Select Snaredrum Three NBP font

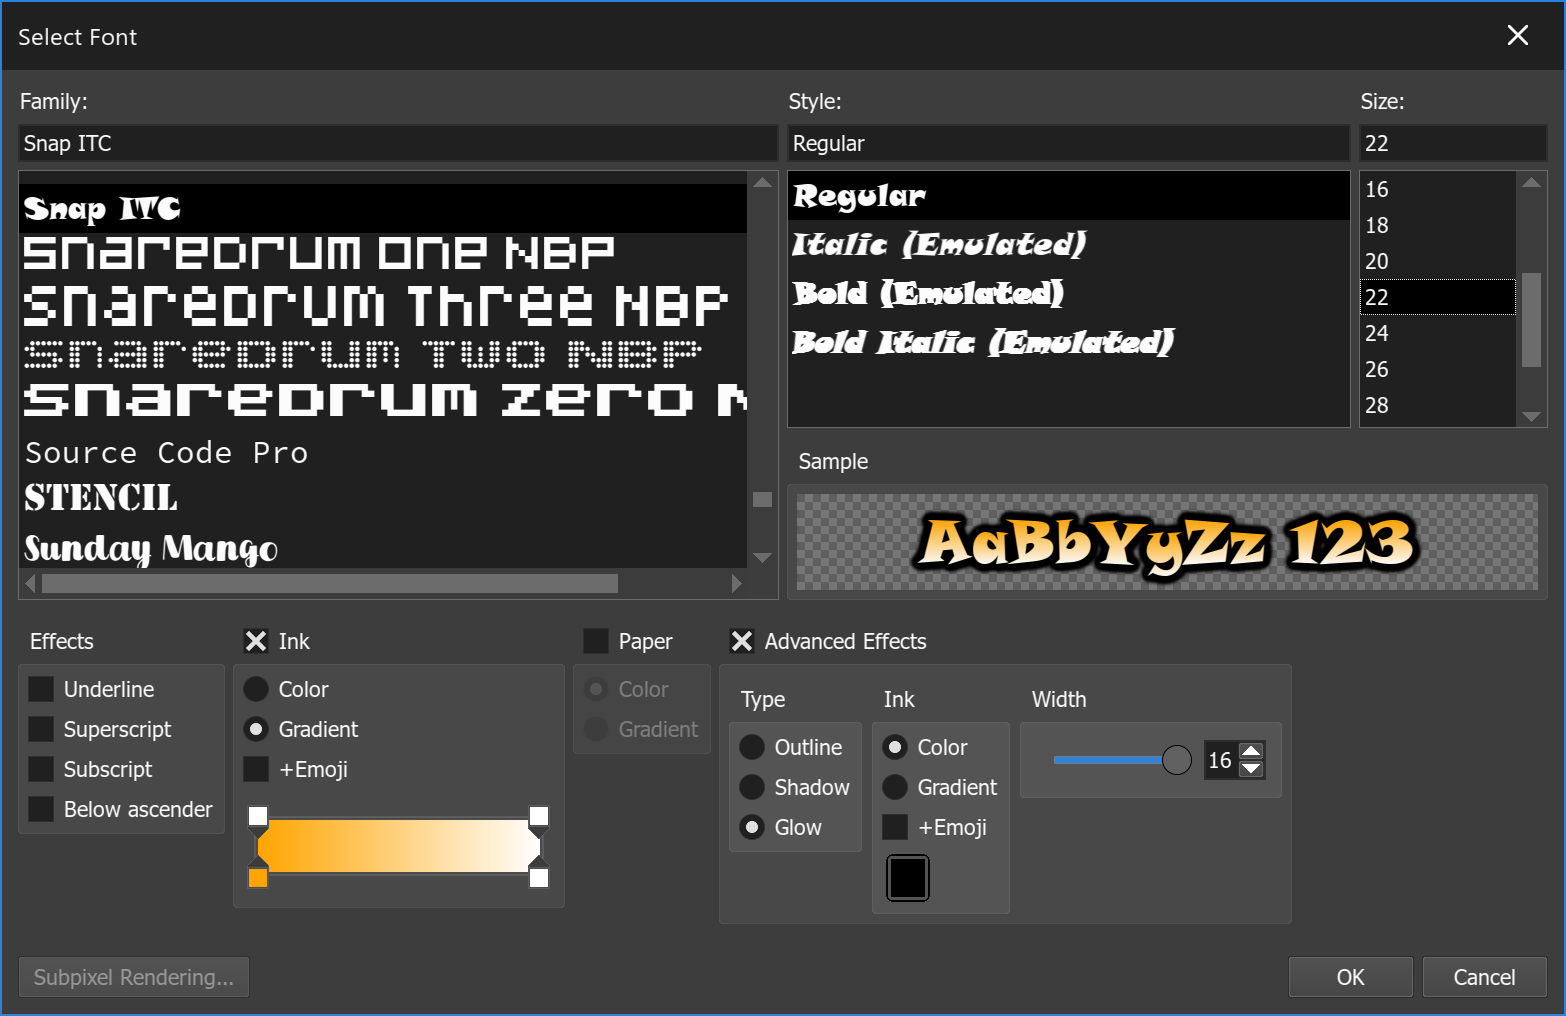(x=383, y=305)
